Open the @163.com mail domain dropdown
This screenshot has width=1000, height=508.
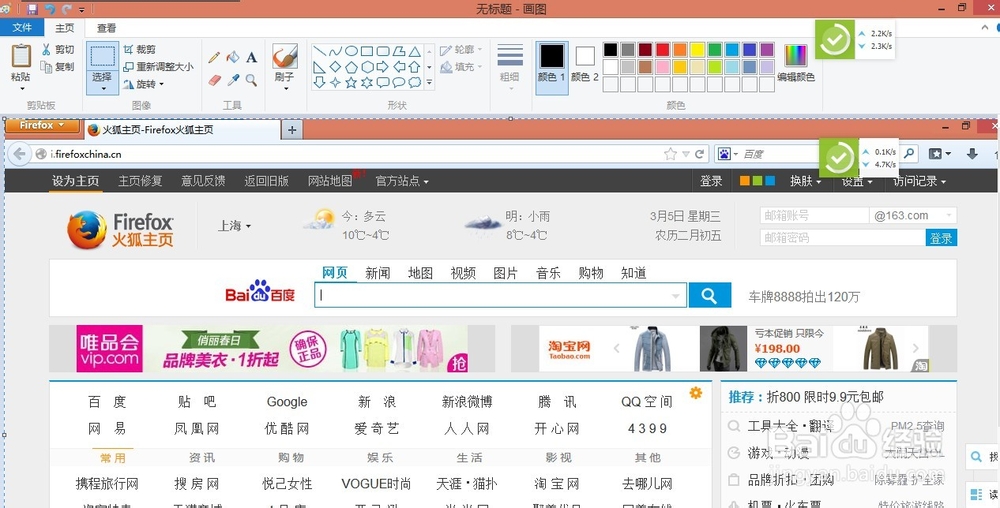(x=913, y=215)
